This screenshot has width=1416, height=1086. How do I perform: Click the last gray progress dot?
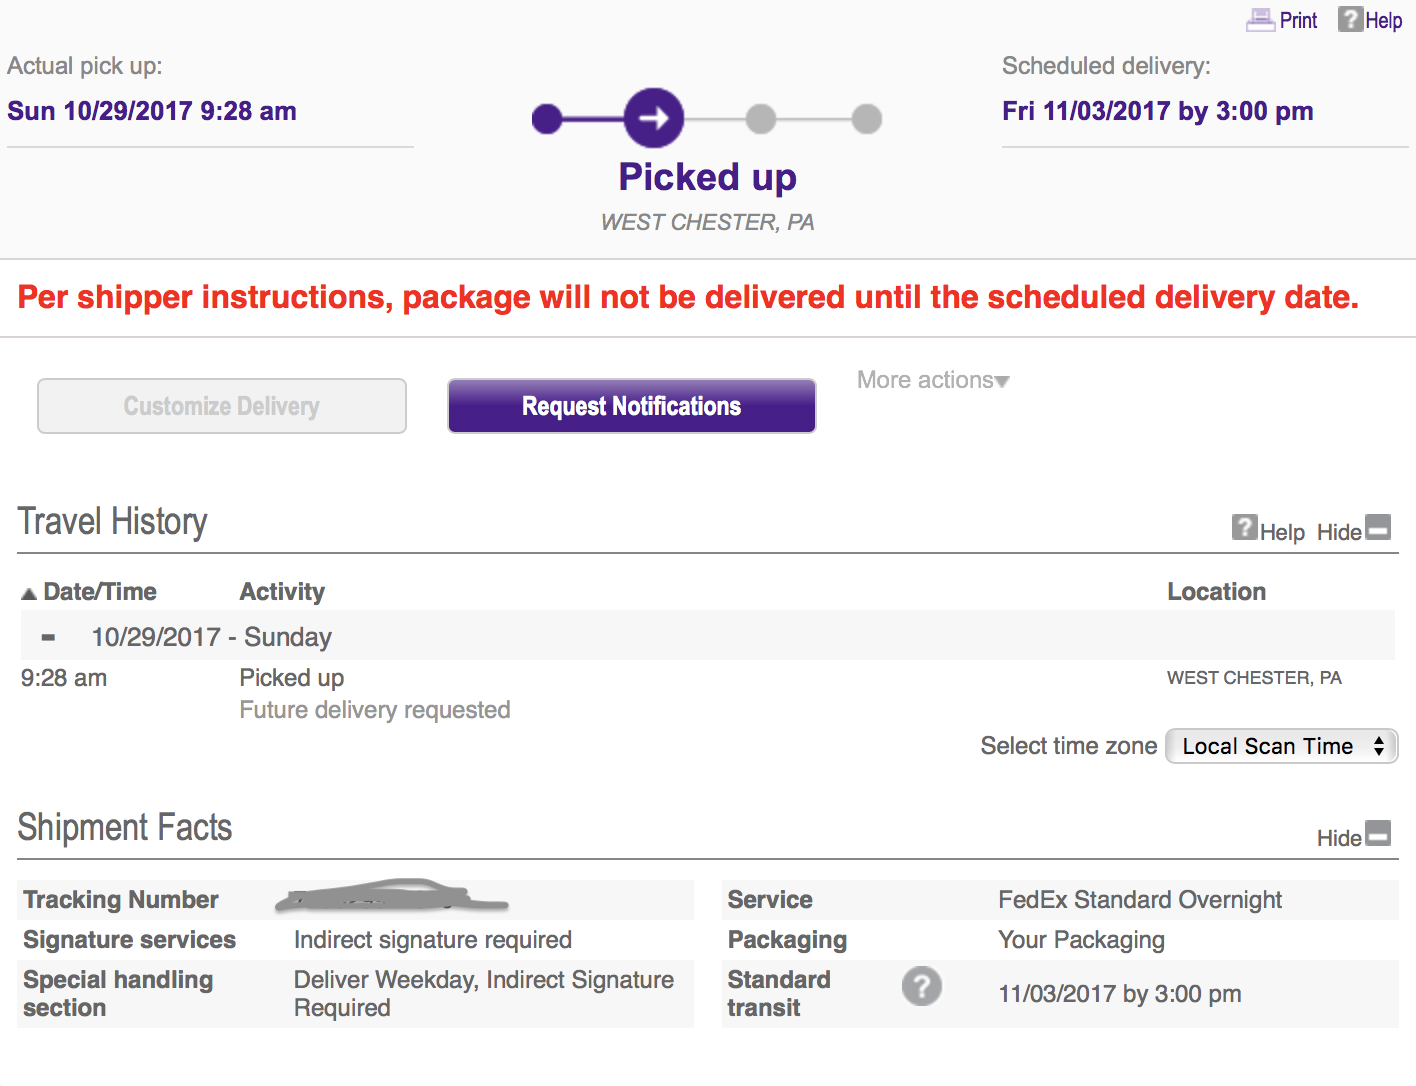point(867,118)
